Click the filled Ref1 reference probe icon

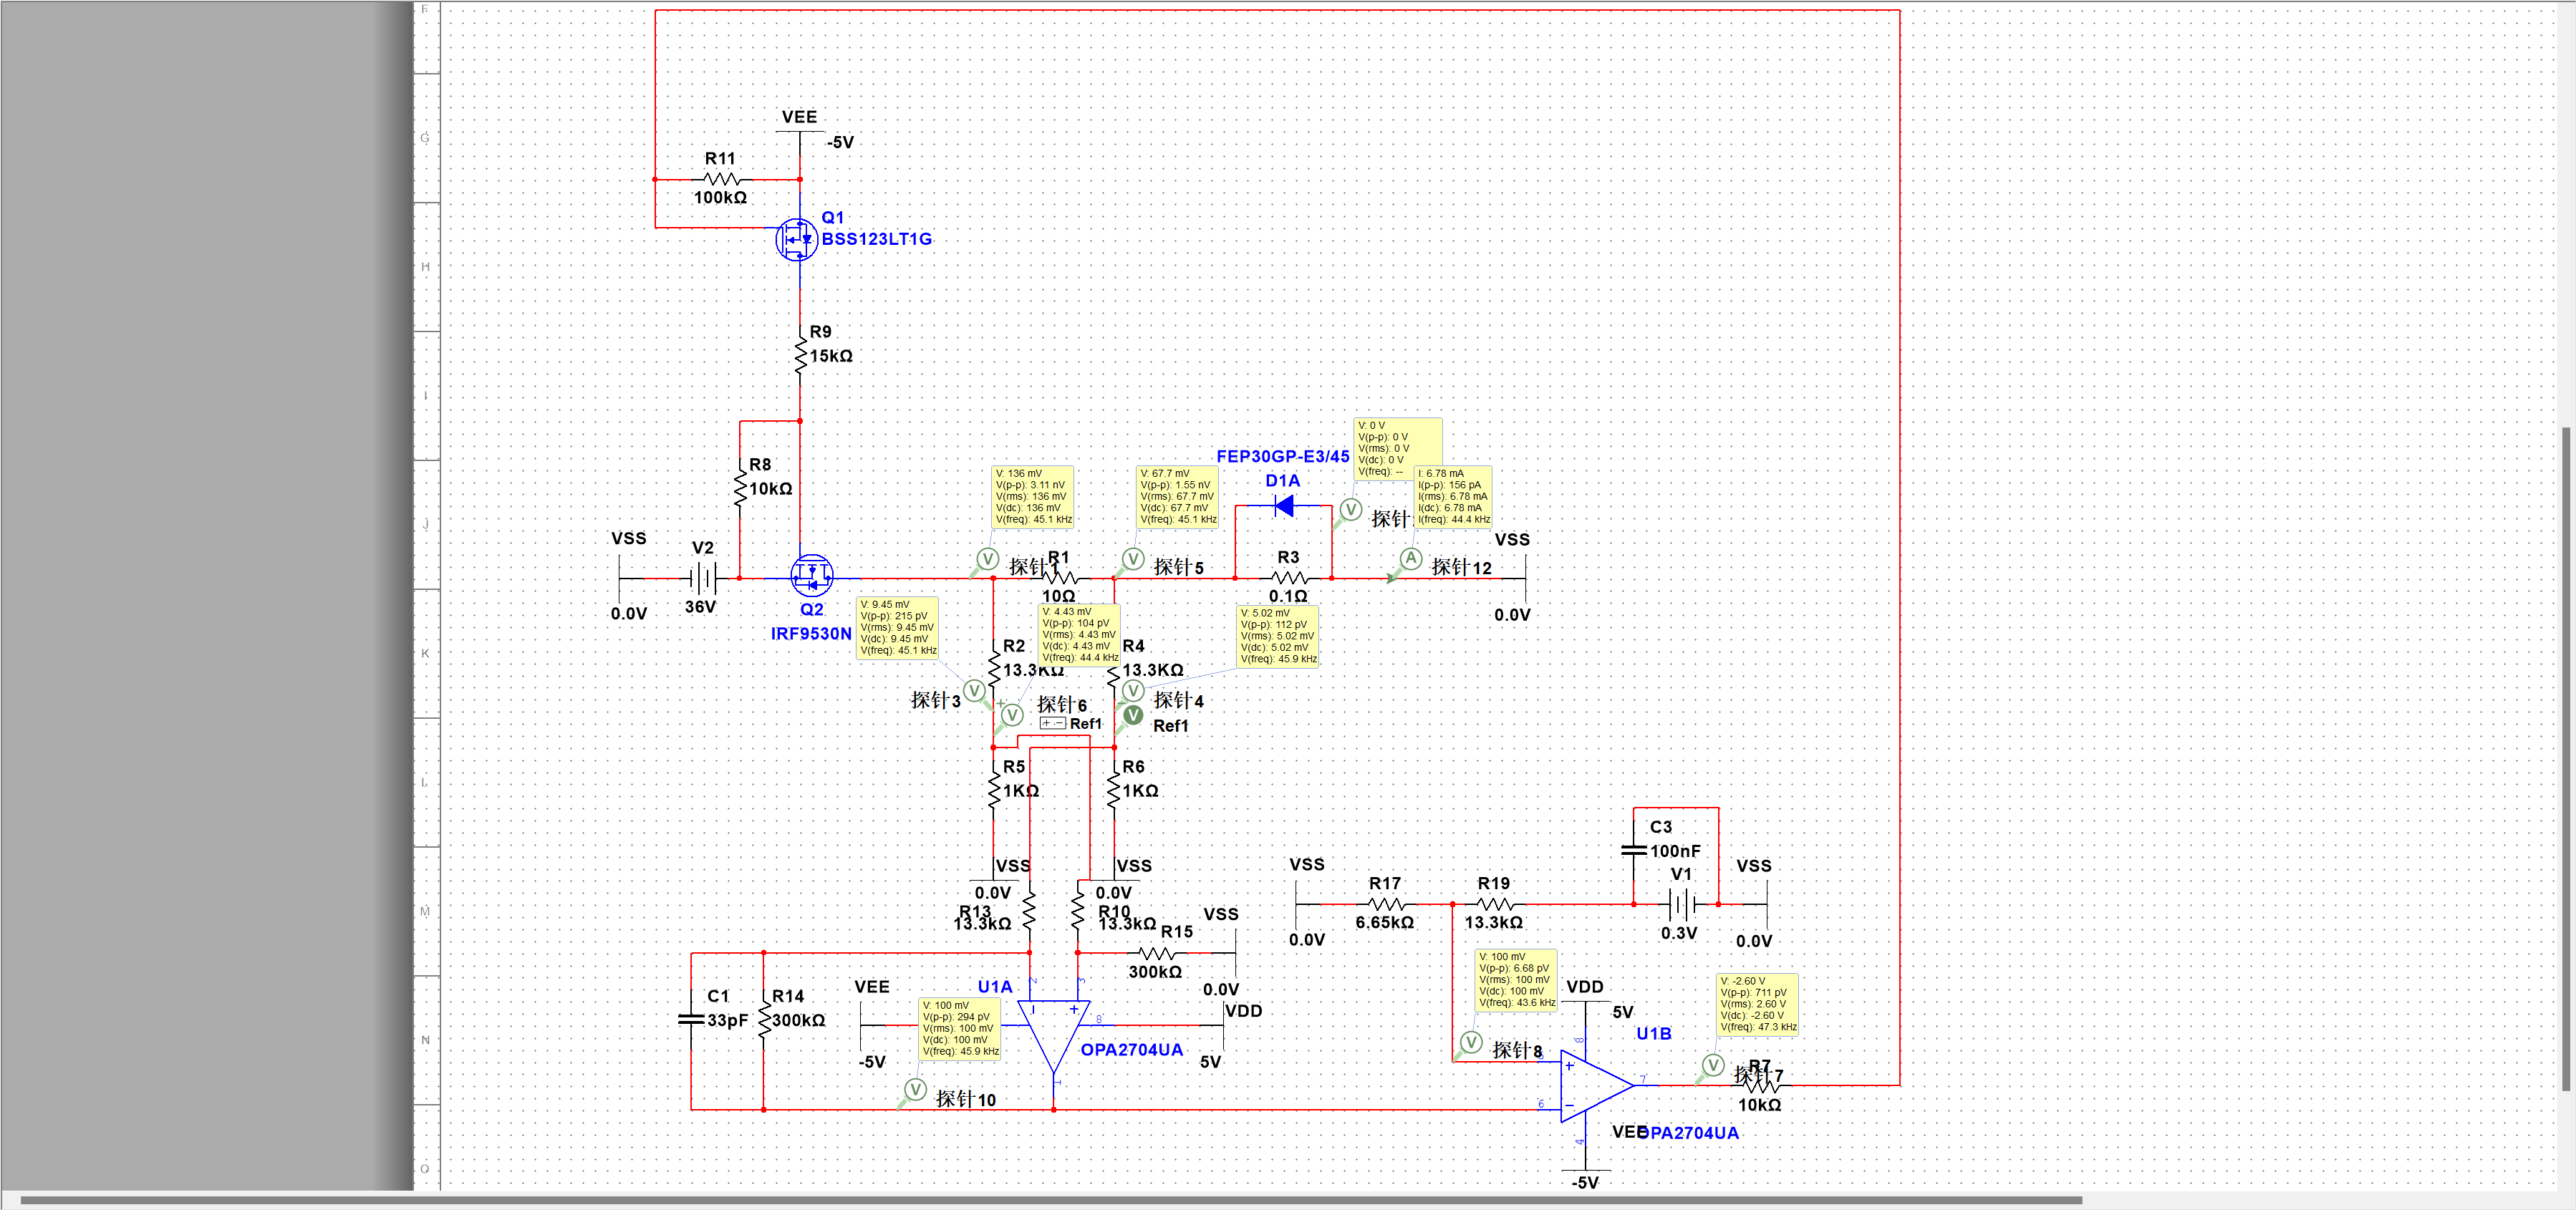point(1133,715)
